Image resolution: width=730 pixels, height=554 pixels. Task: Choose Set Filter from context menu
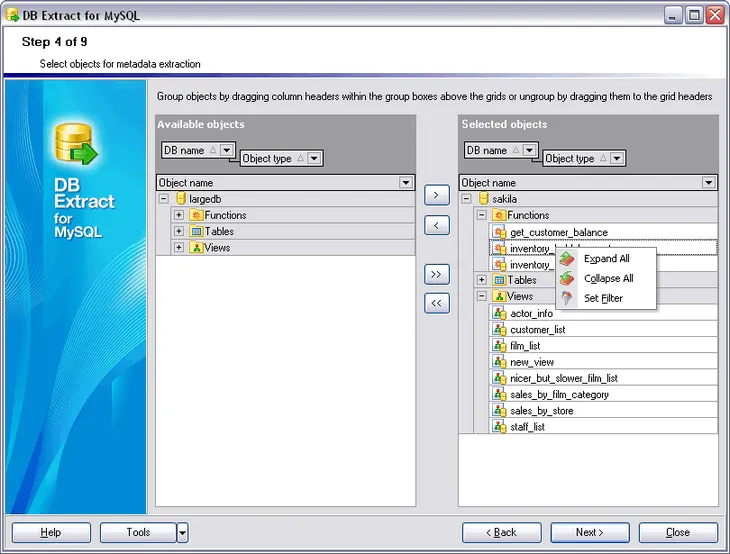pyautogui.click(x=606, y=298)
